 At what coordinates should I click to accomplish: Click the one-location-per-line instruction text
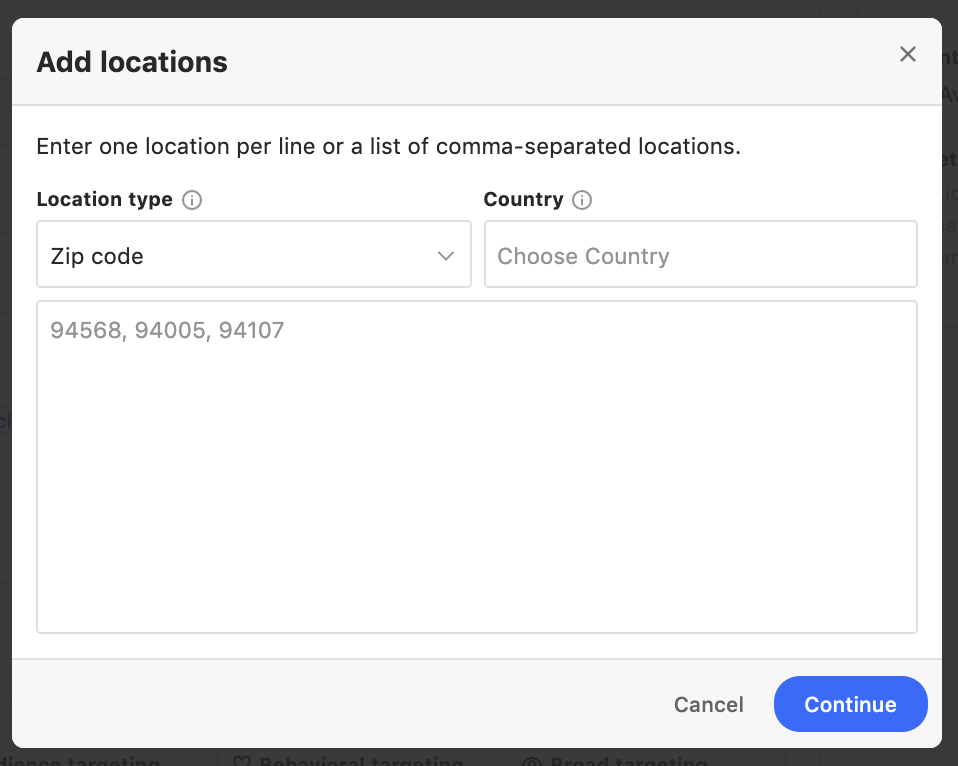point(388,147)
